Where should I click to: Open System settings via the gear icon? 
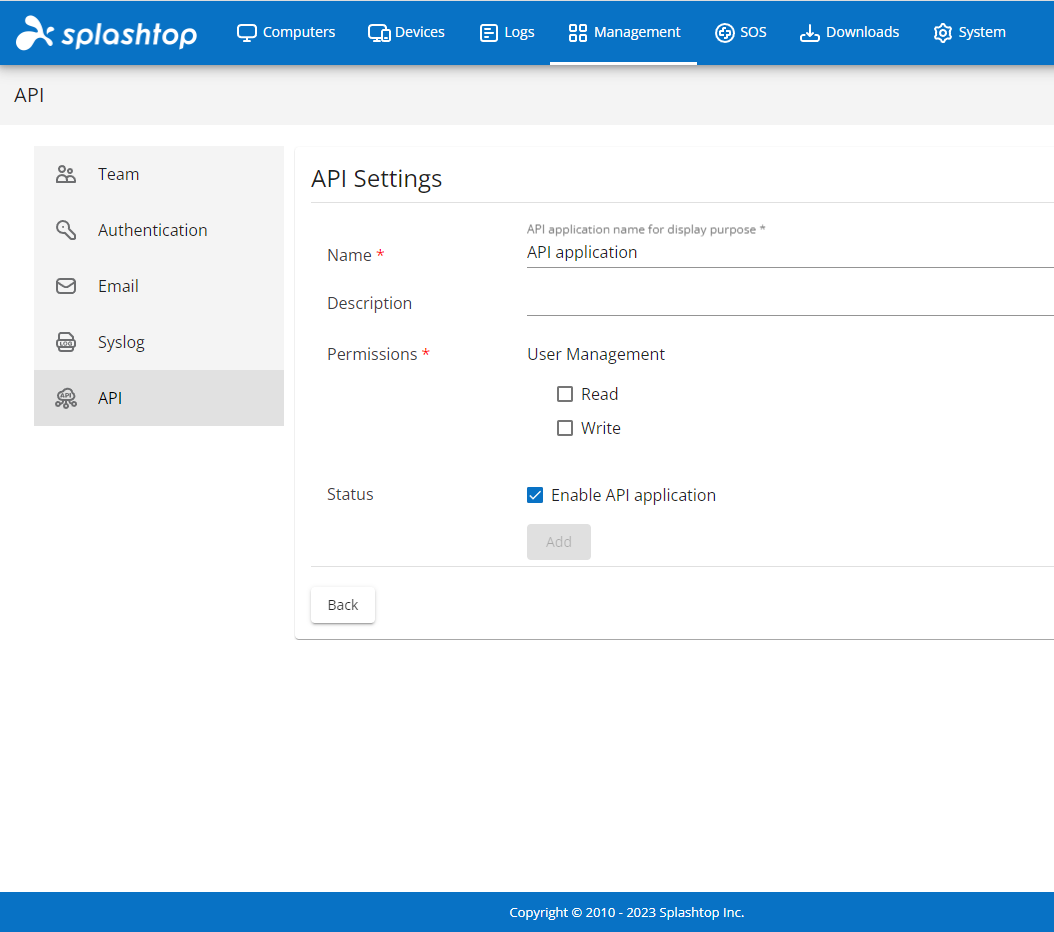click(941, 31)
